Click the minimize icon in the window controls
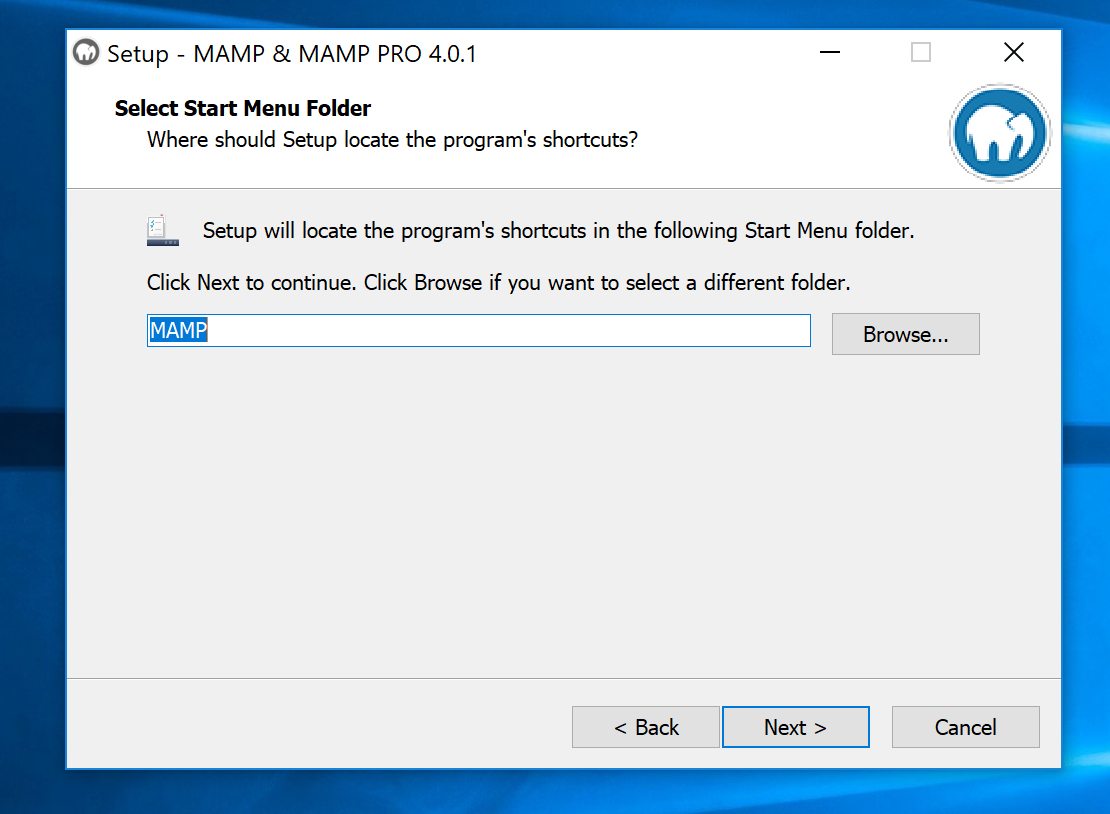This screenshot has height=814, width=1110. (x=829, y=52)
